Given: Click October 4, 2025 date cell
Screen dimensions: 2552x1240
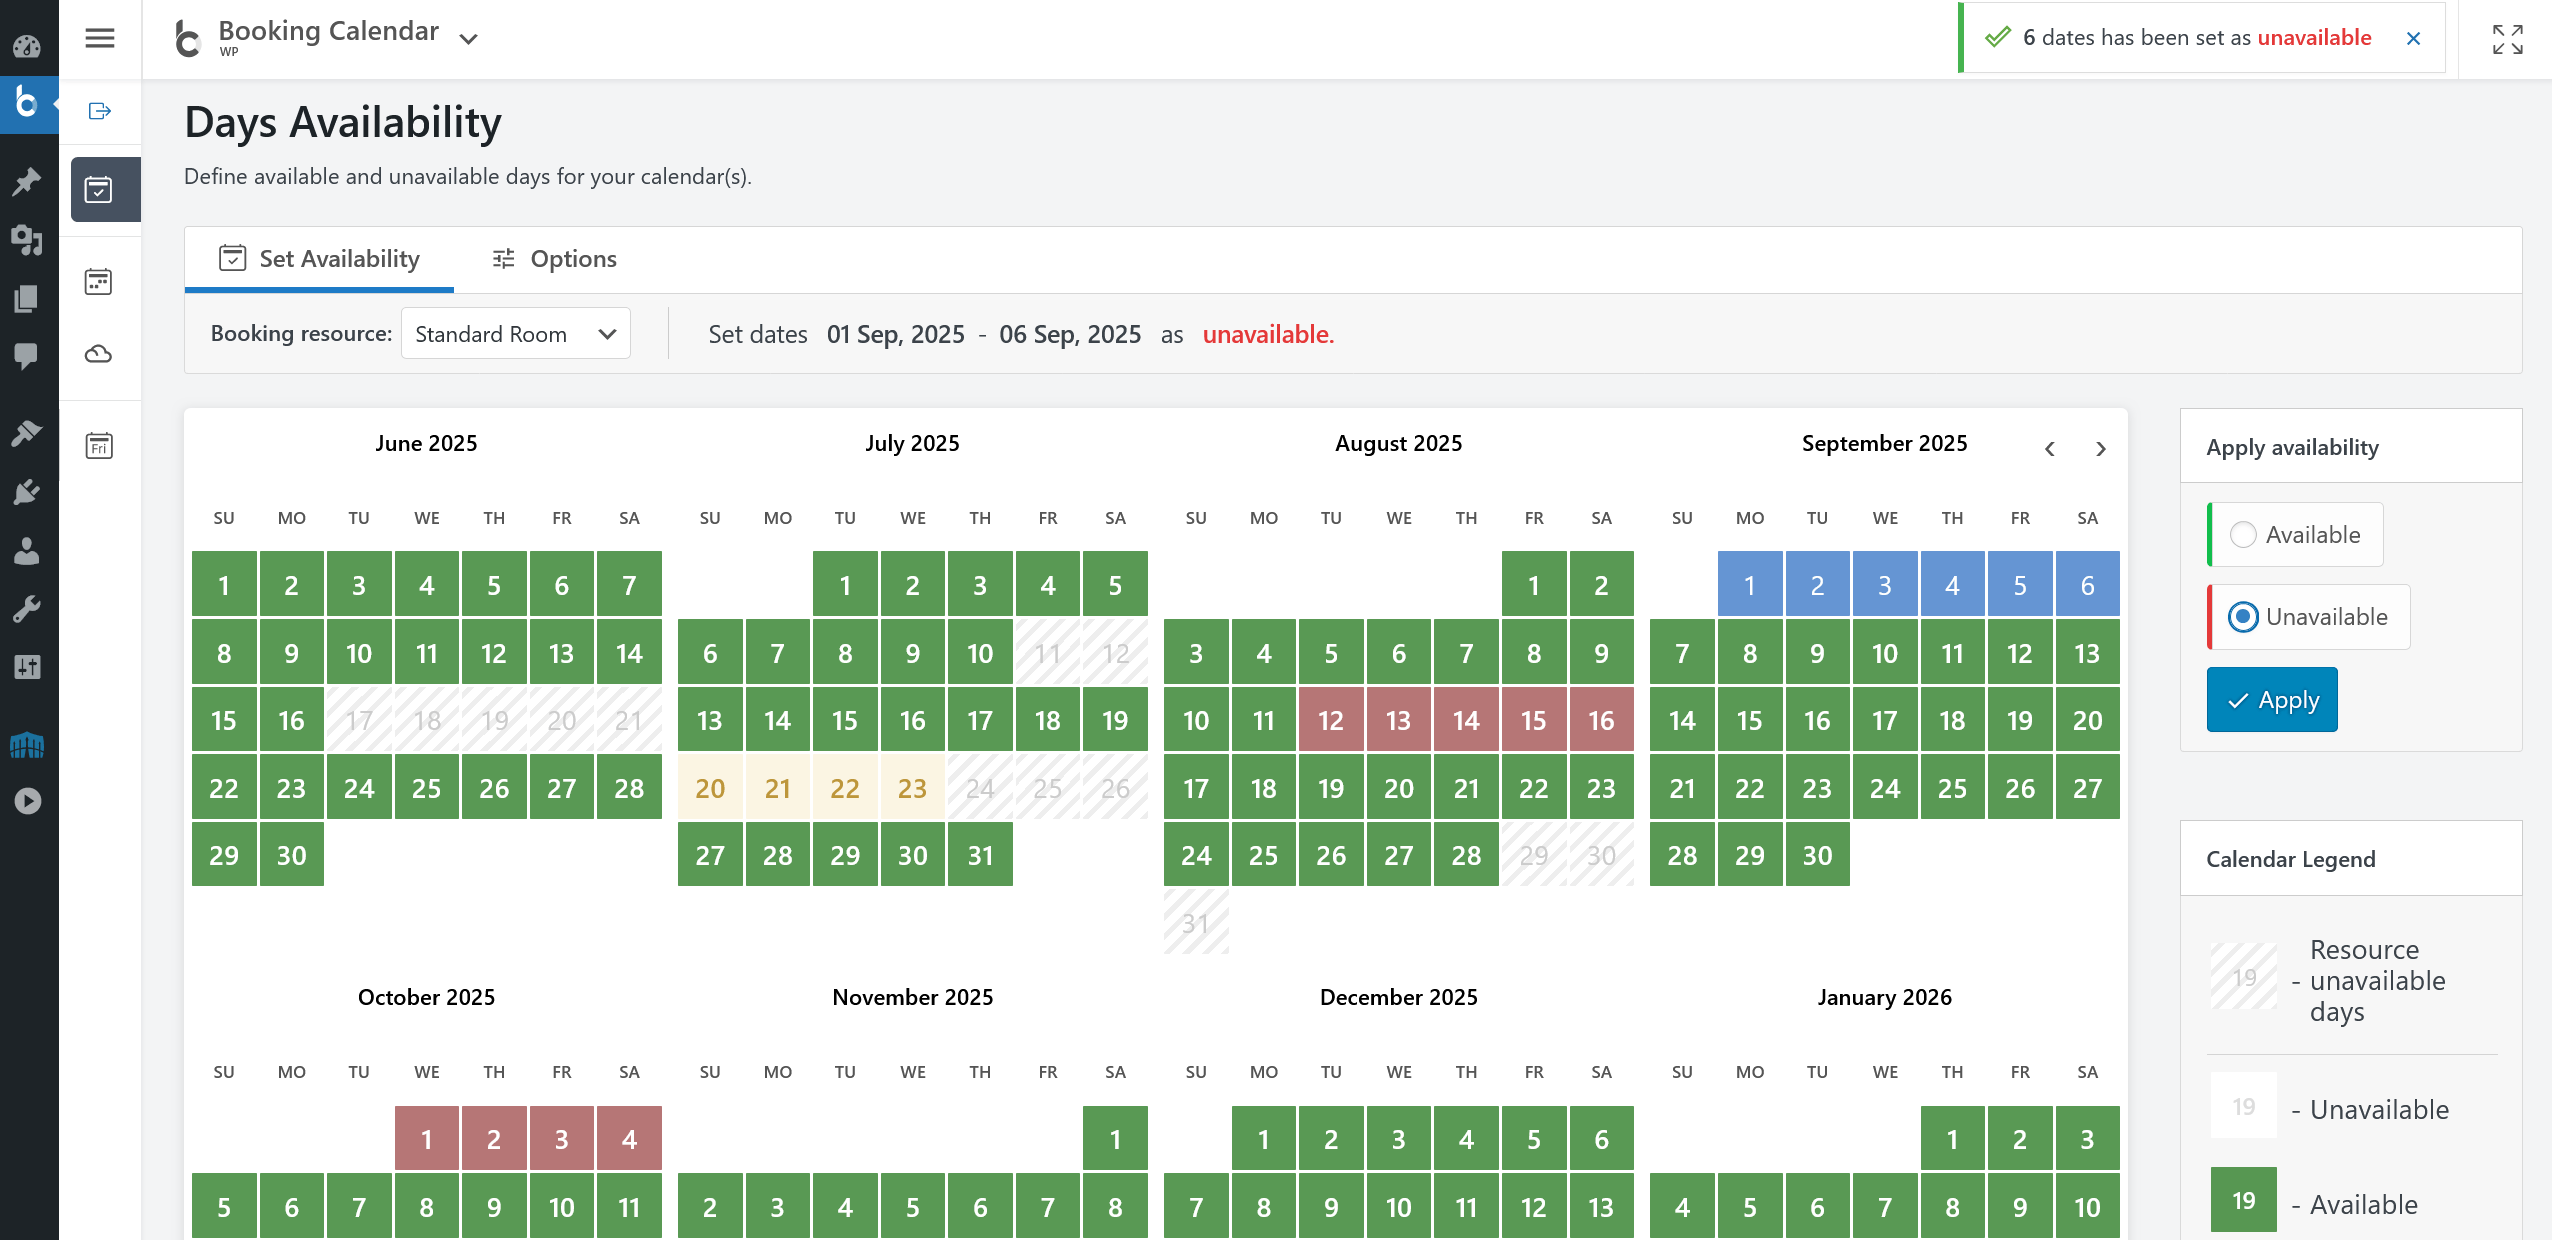Looking at the screenshot, I should (629, 1138).
